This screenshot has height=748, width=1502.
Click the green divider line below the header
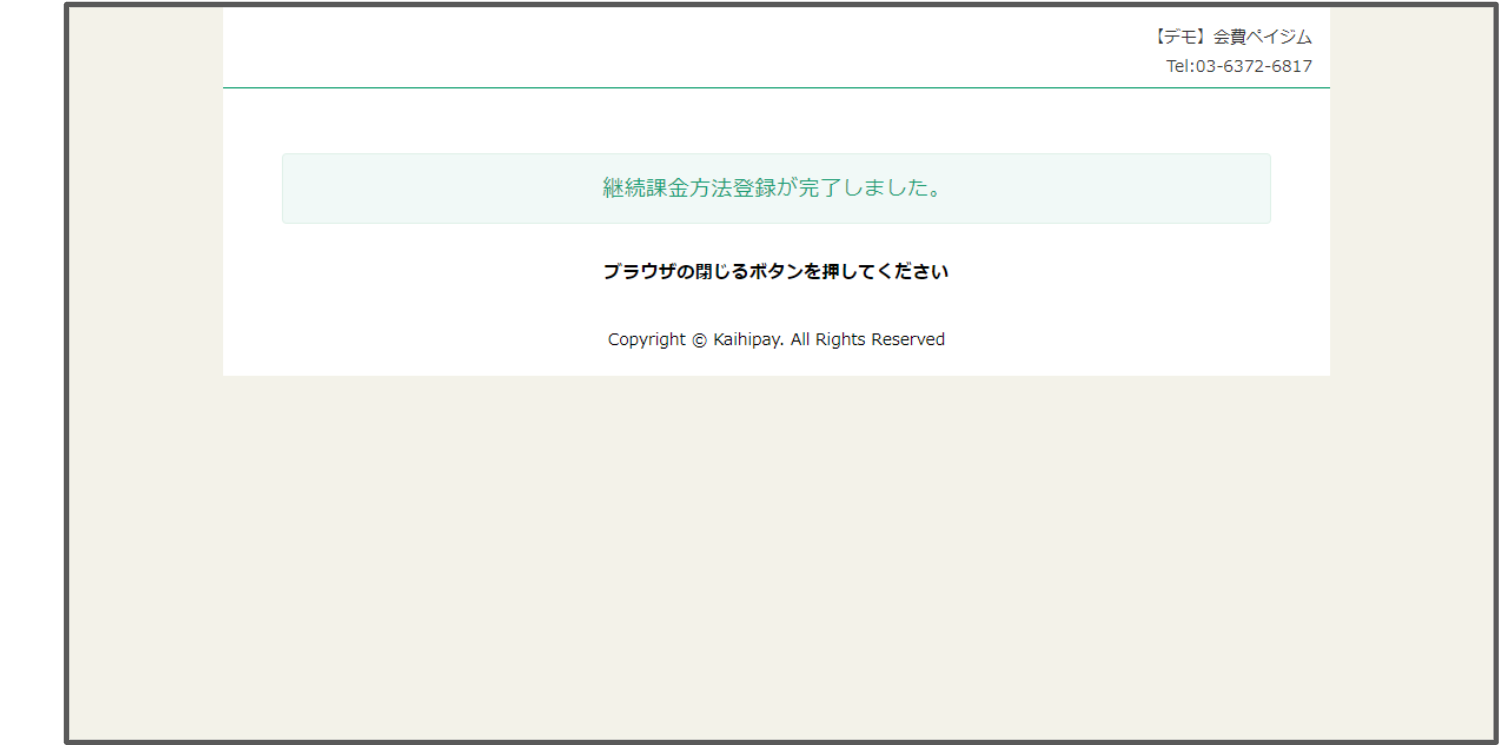[x=776, y=88]
